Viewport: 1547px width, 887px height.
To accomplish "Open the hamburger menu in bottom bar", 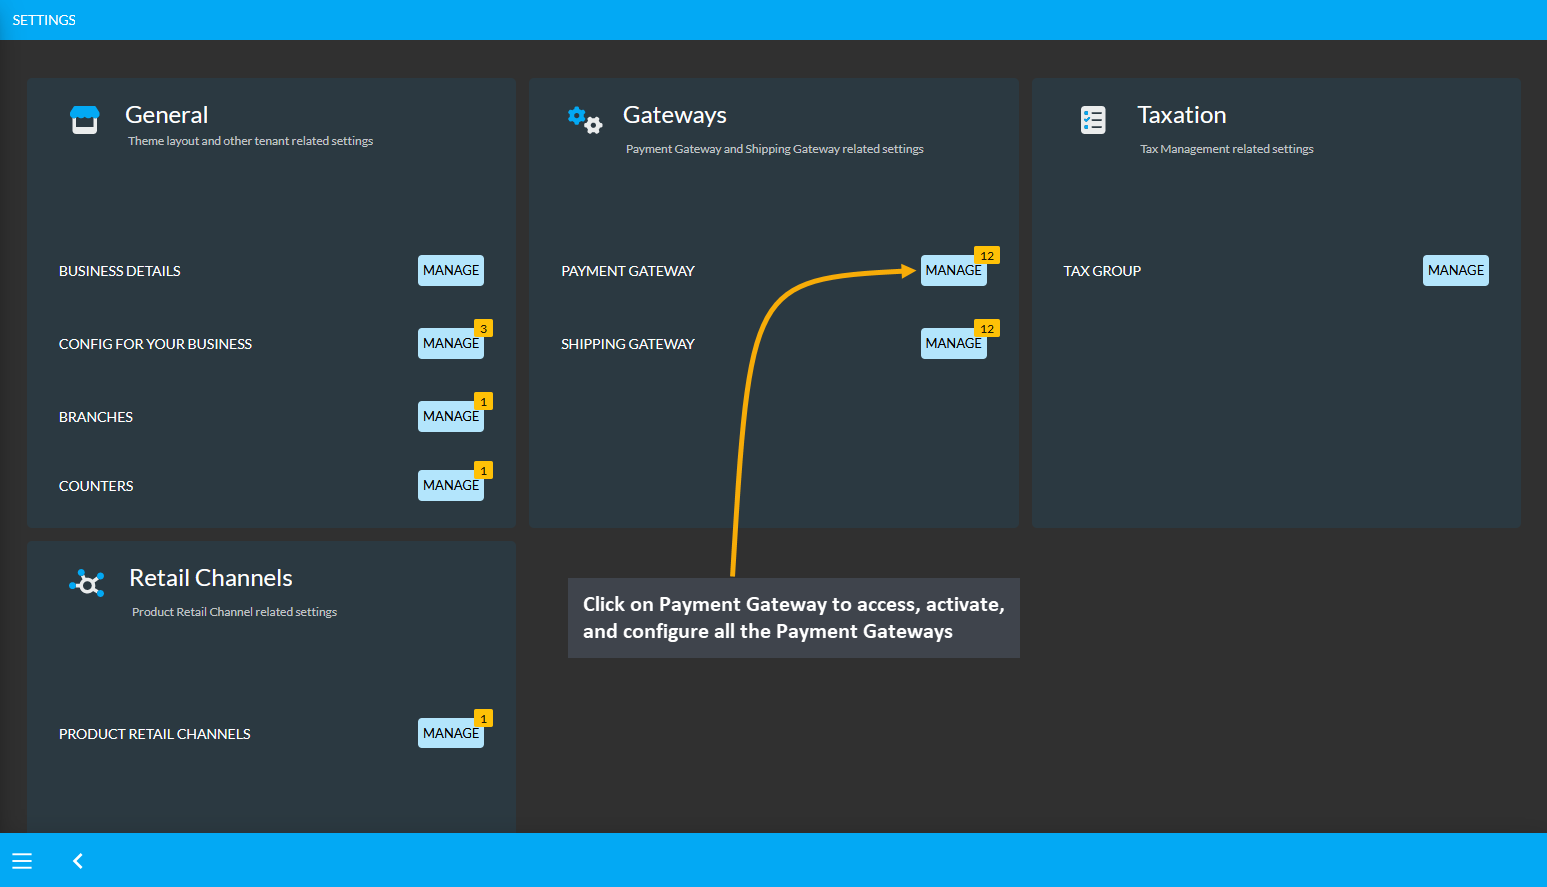I will (22, 861).
